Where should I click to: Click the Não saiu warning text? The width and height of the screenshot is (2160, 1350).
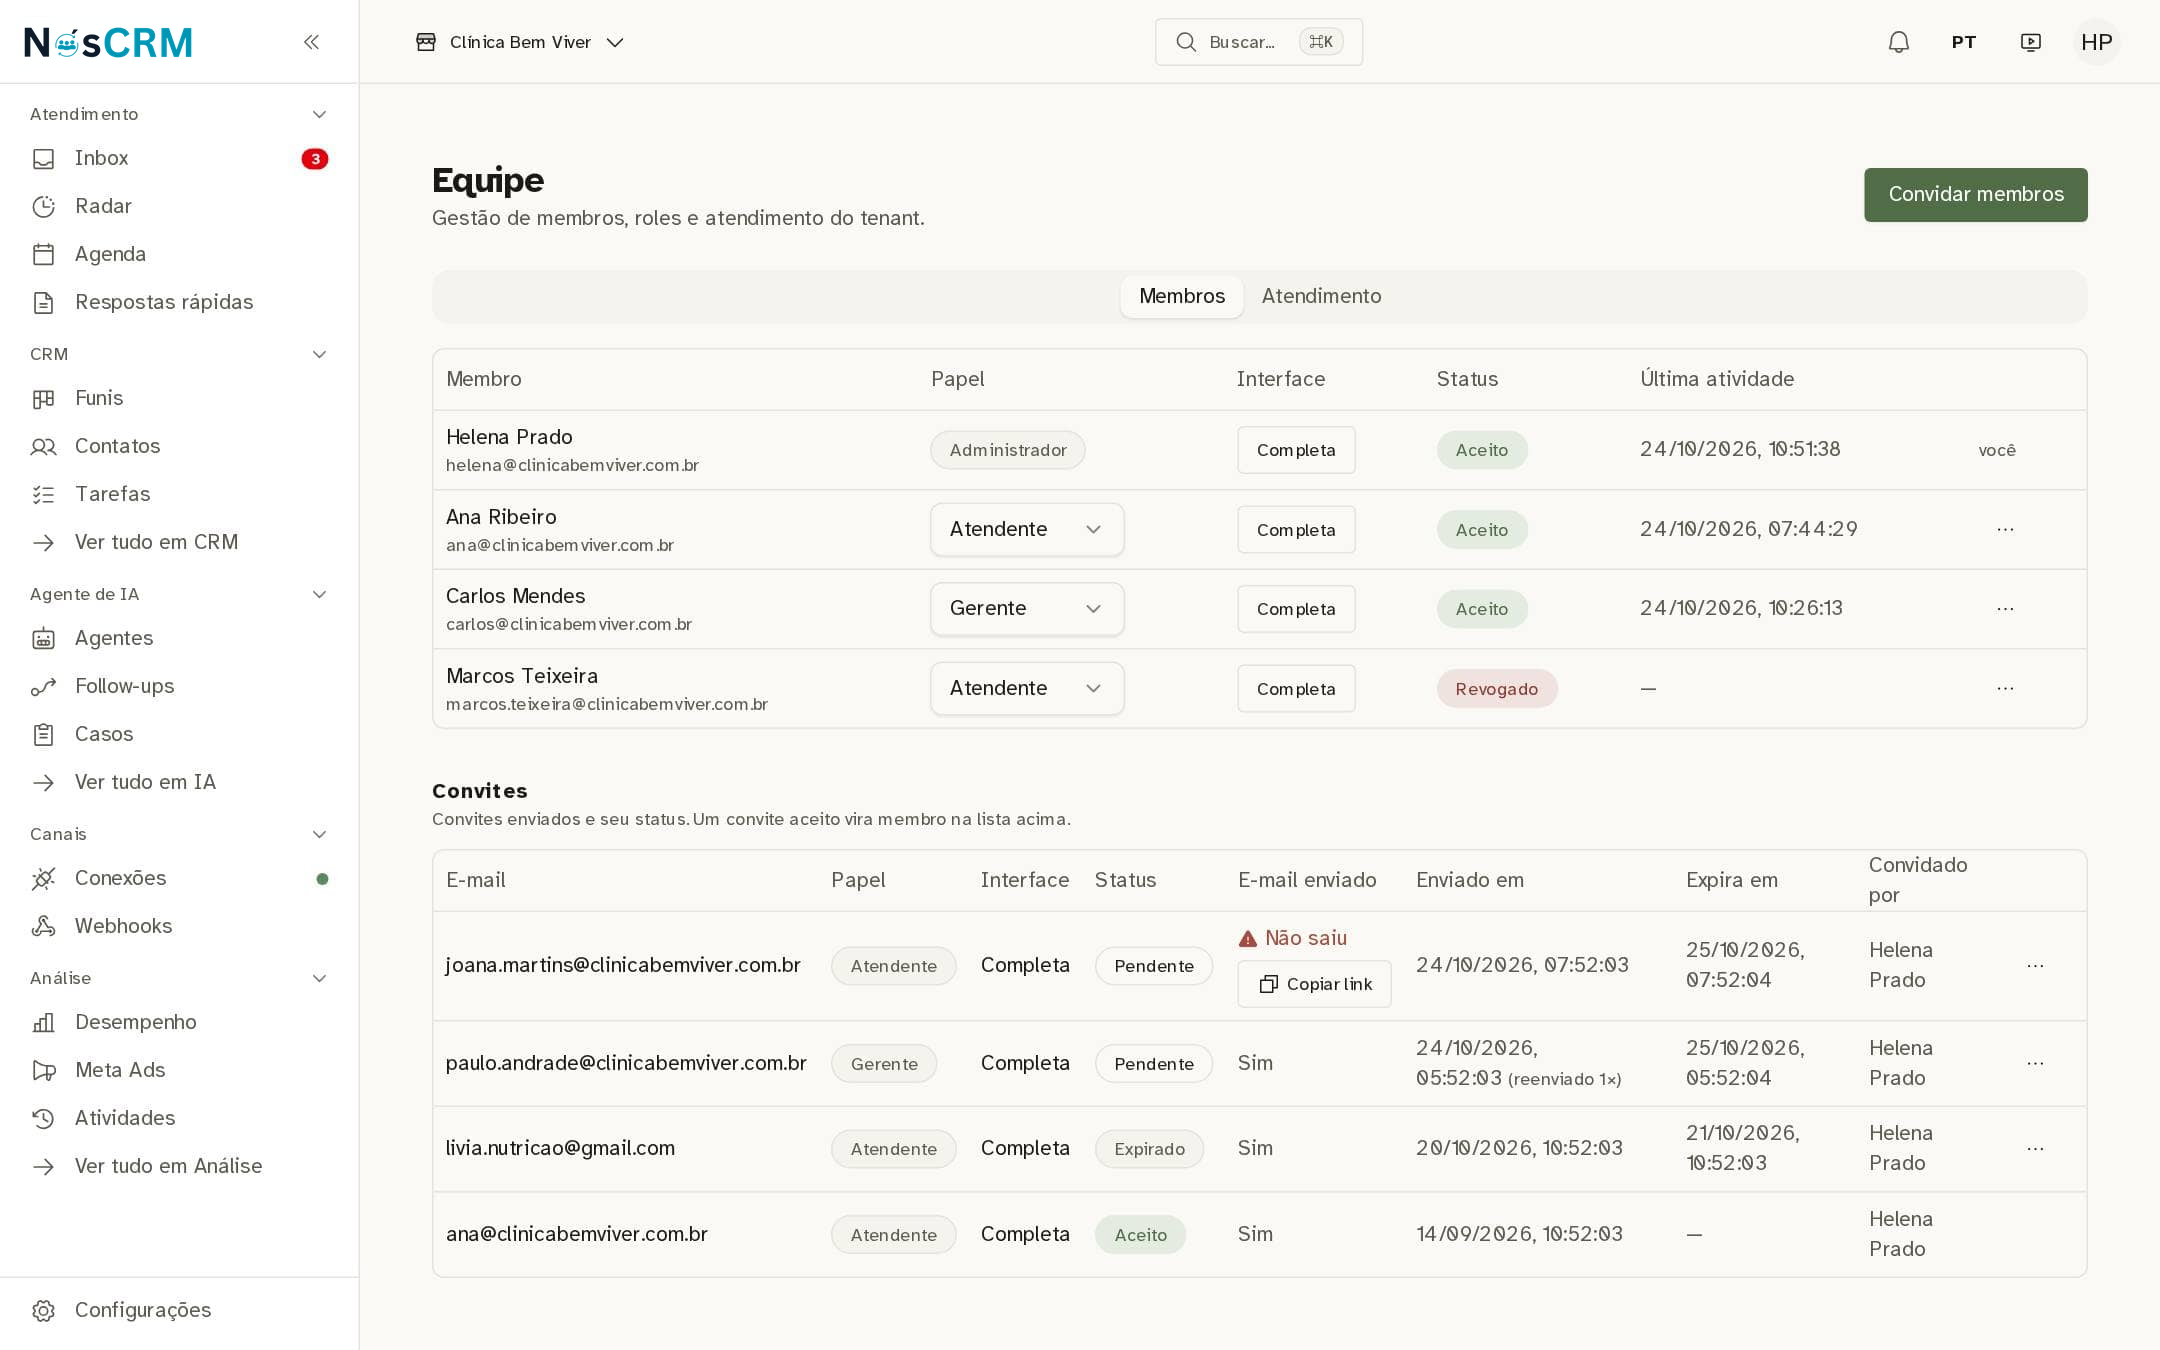[1305, 938]
